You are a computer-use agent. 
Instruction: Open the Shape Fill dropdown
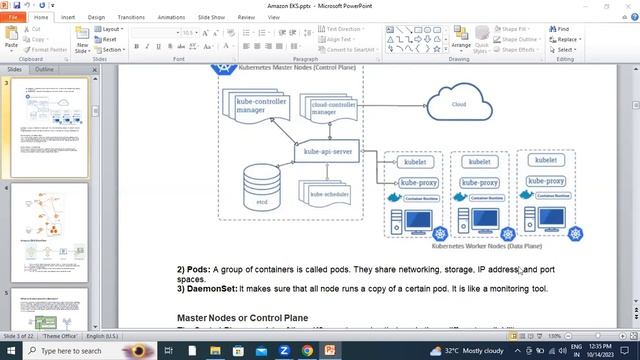click(512, 29)
